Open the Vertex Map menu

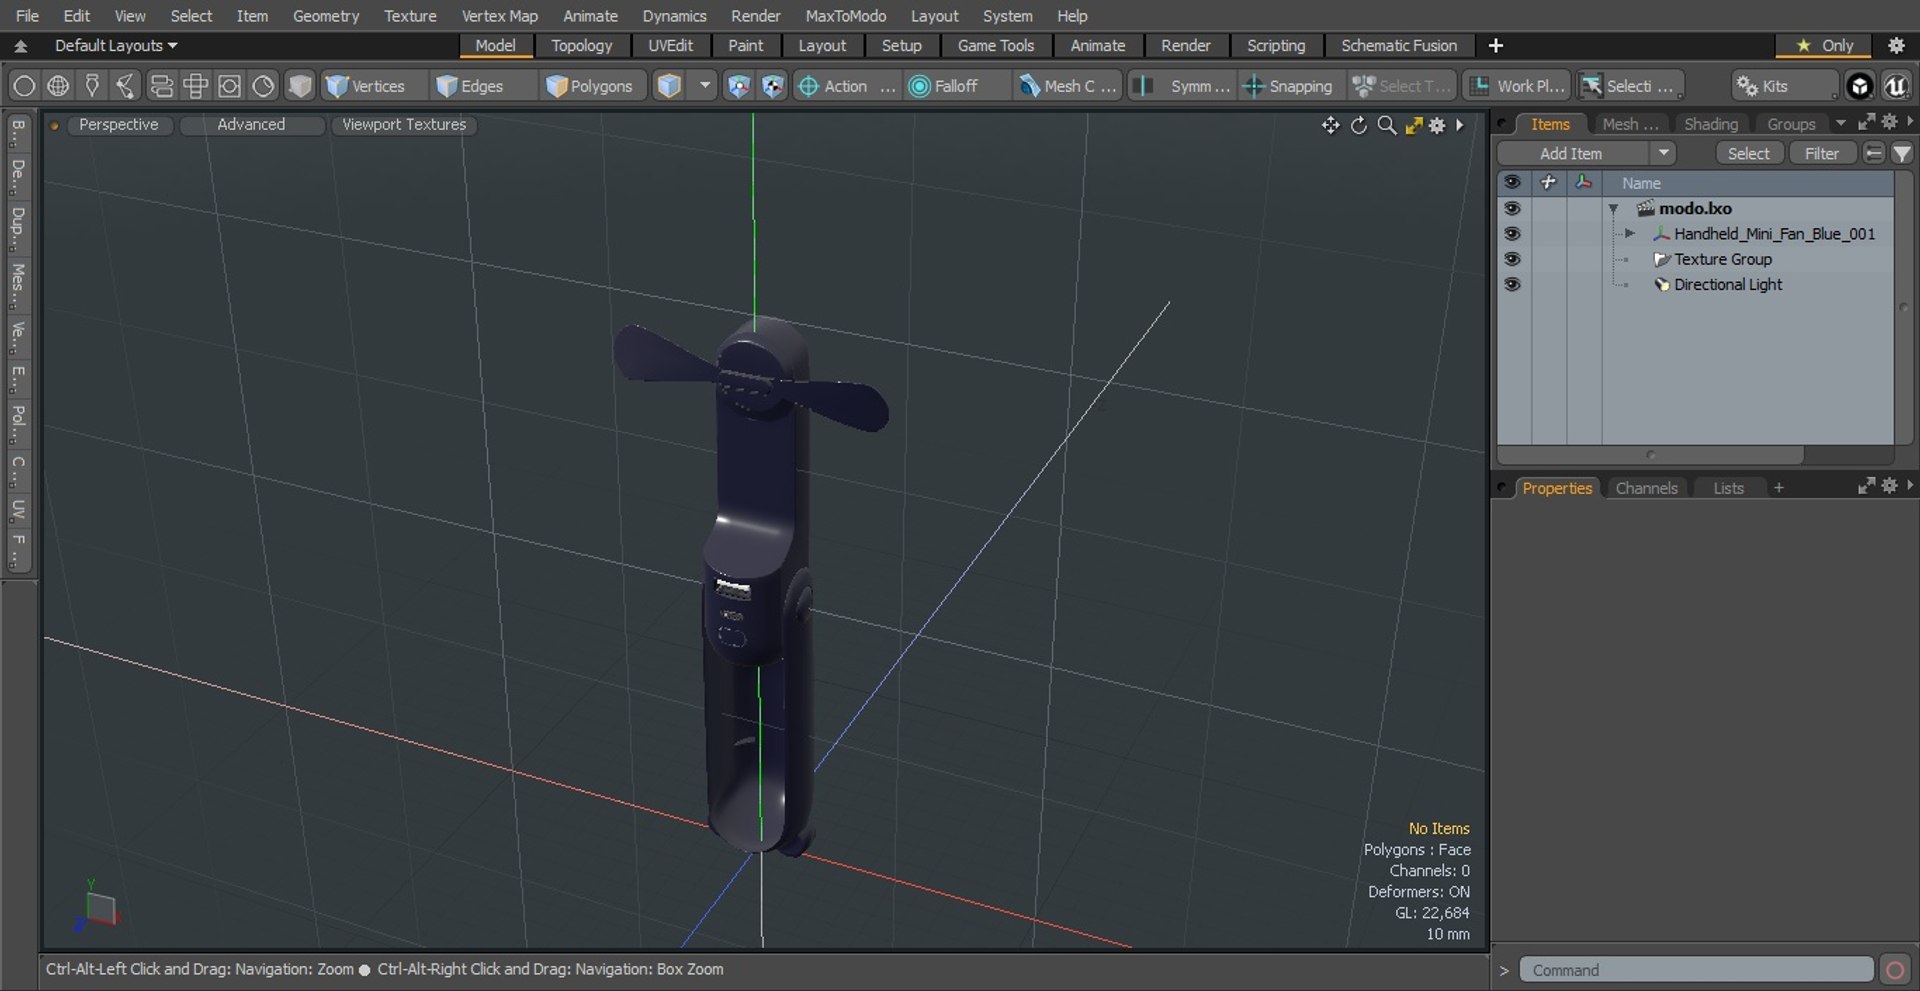[499, 16]
